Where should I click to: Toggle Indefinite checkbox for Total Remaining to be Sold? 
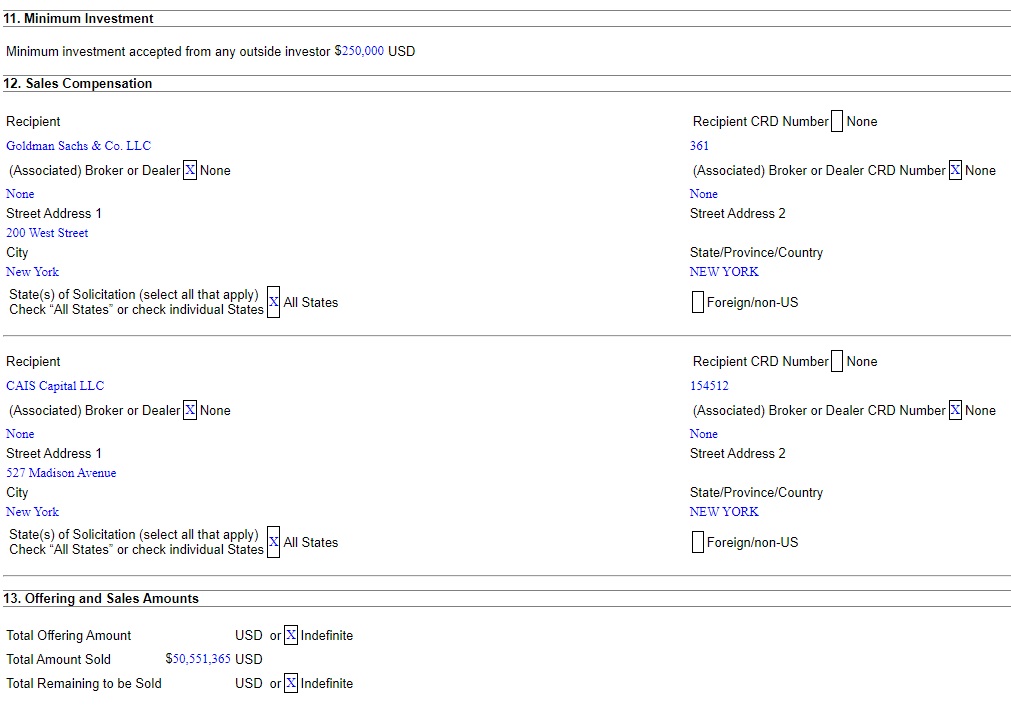tap(291, 684)
